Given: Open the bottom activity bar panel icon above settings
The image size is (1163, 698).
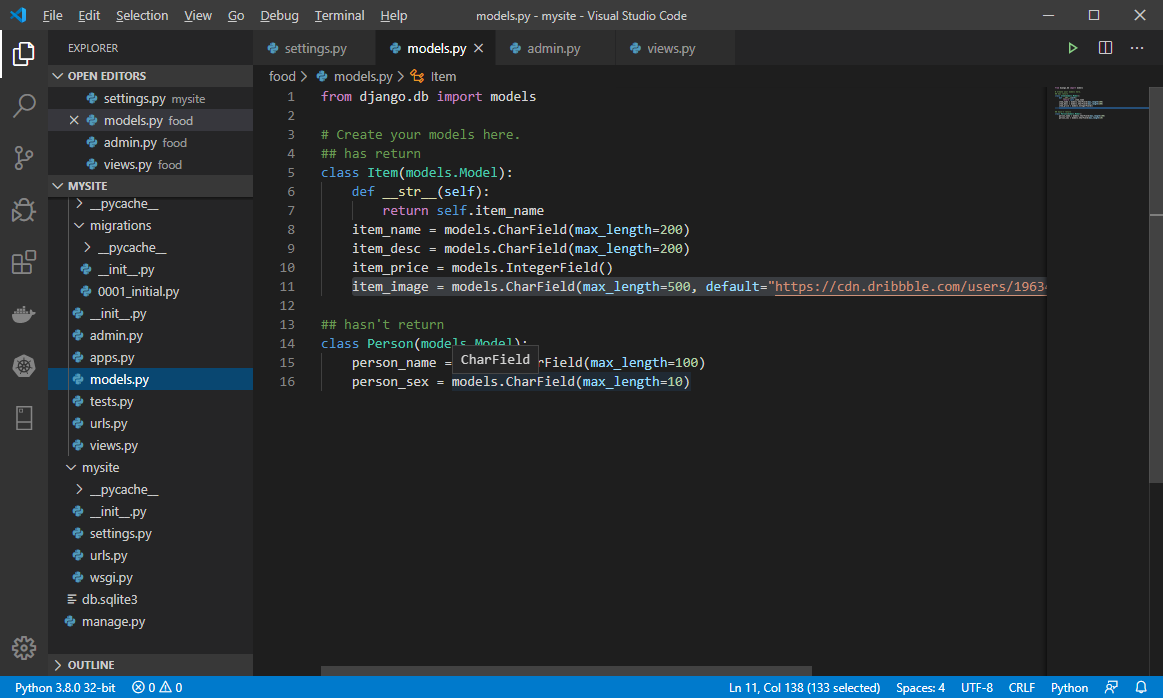Looking at the screenshot, I should coord(24,418).
